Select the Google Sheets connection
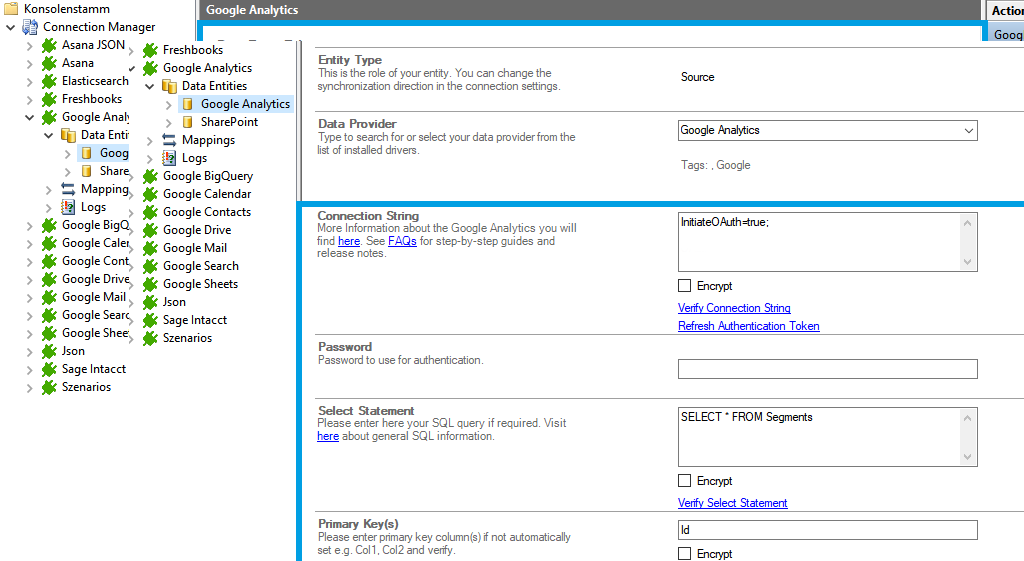1024x561 pixels. pyautogui.click(x=200, y=284)
